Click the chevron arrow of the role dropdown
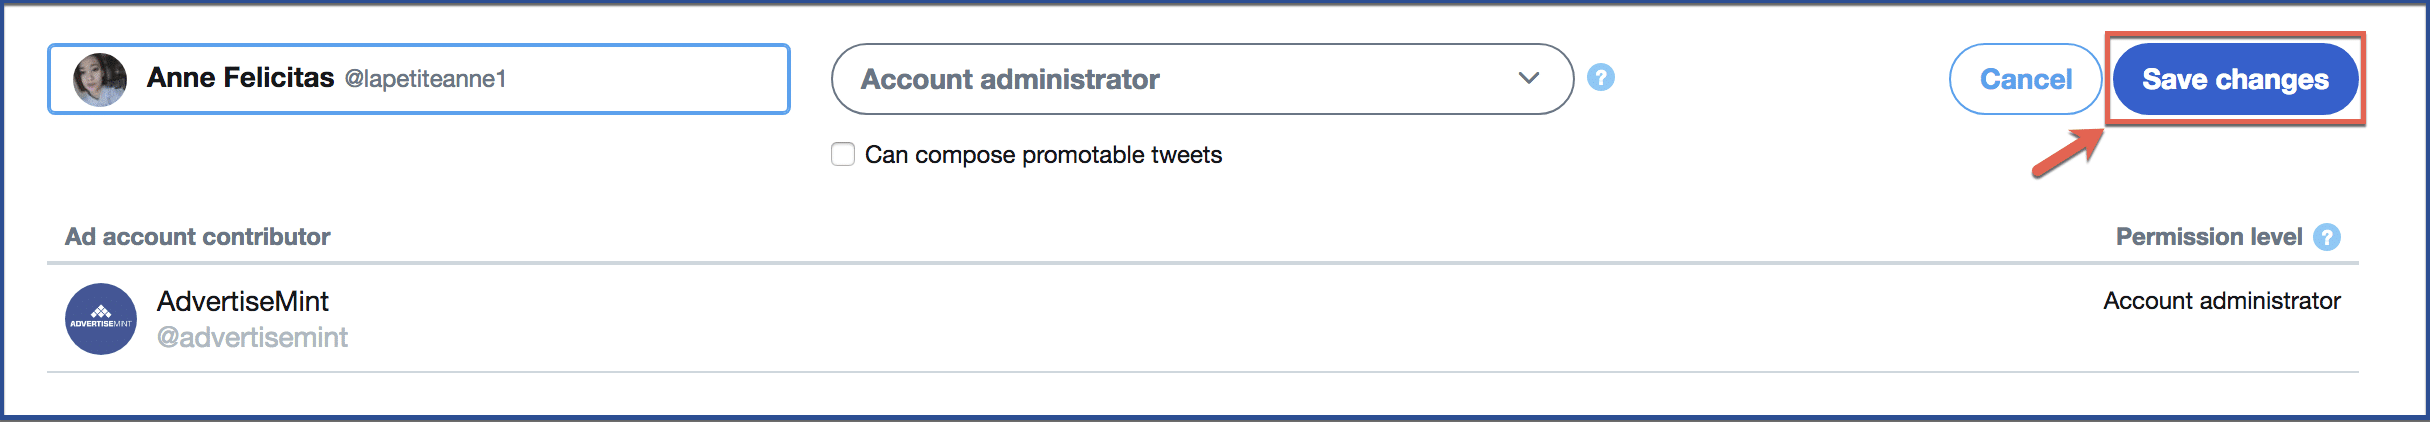 pos(1528,78)
